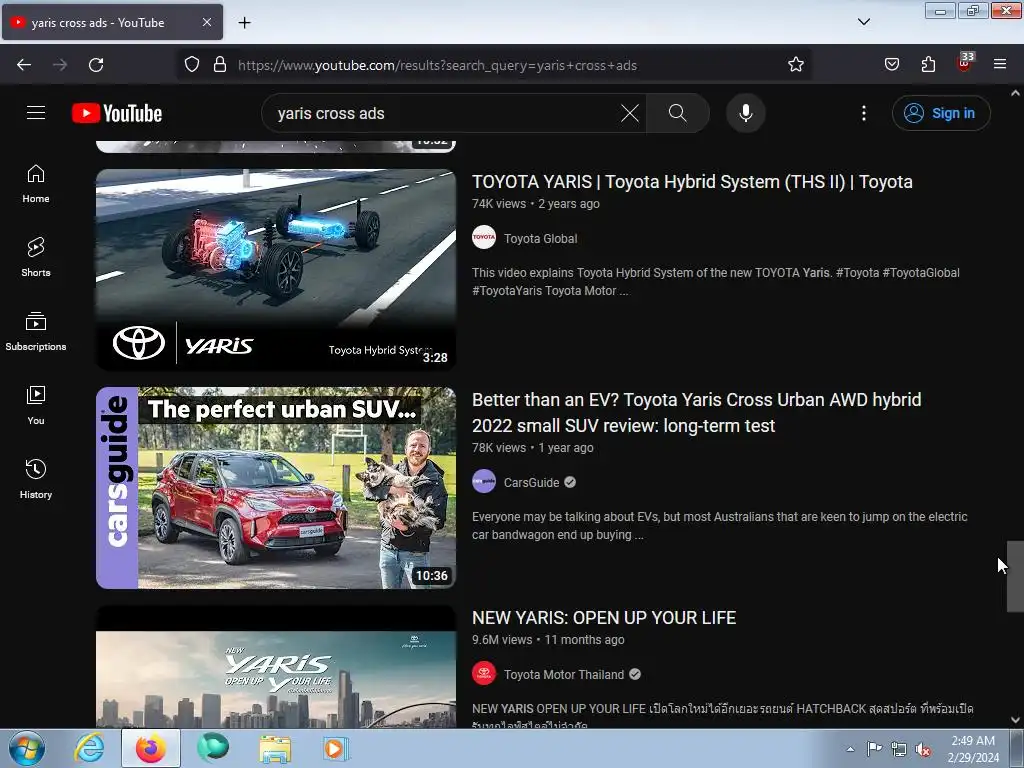Open a new browser tab

click(244, 23)
